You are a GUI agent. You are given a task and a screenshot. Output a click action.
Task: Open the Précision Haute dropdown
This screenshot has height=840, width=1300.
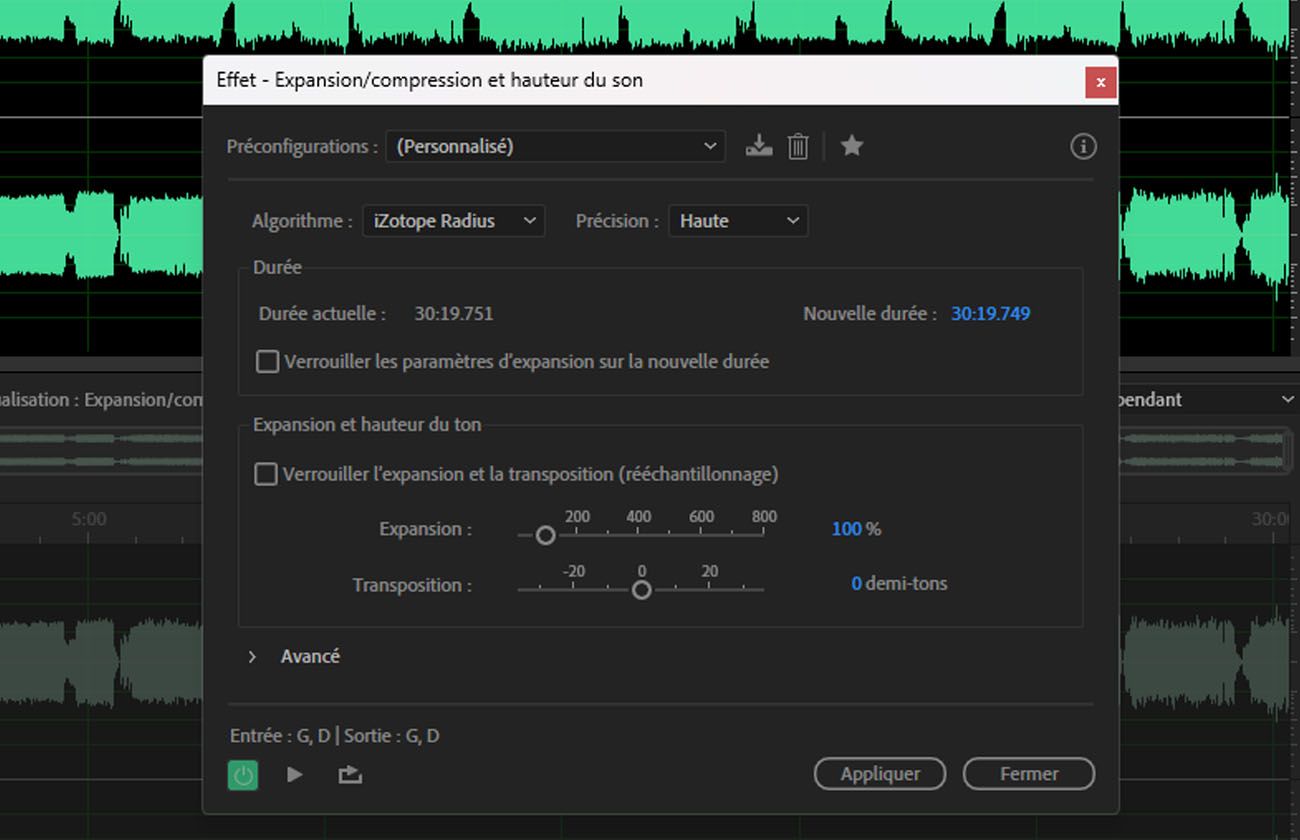point(738,221)
